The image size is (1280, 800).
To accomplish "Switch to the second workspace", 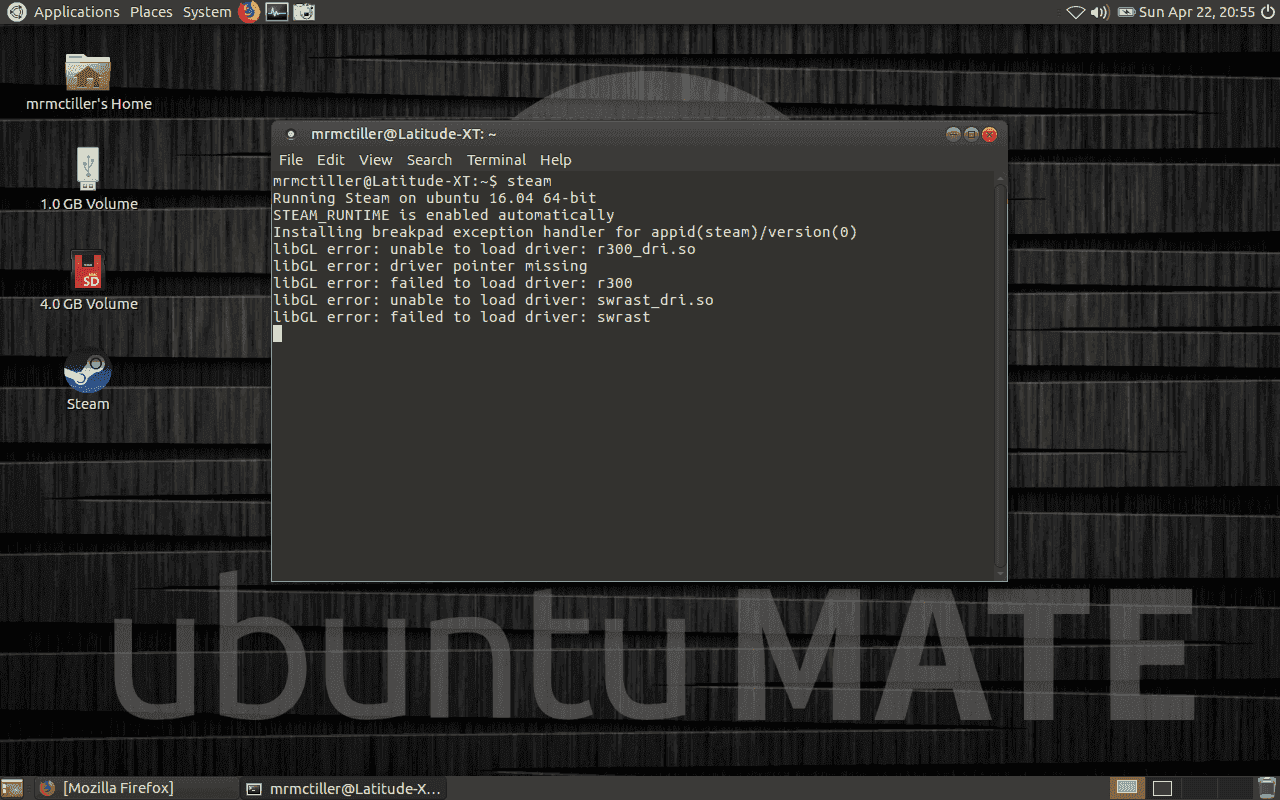I will [x=1161, y=788].
